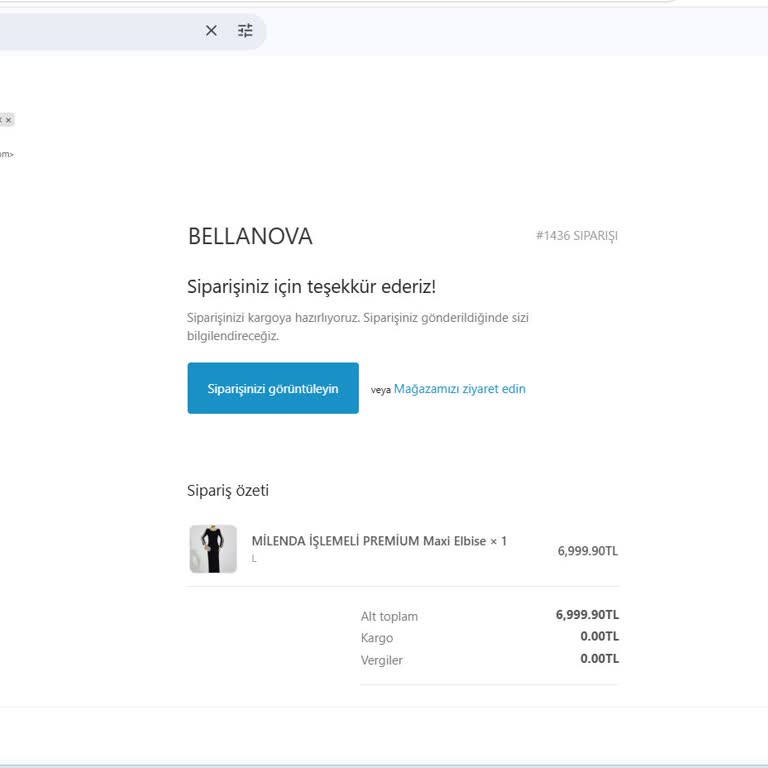
Task: Open the Mağazamızı ziyaret edin link
Action: 459,389
